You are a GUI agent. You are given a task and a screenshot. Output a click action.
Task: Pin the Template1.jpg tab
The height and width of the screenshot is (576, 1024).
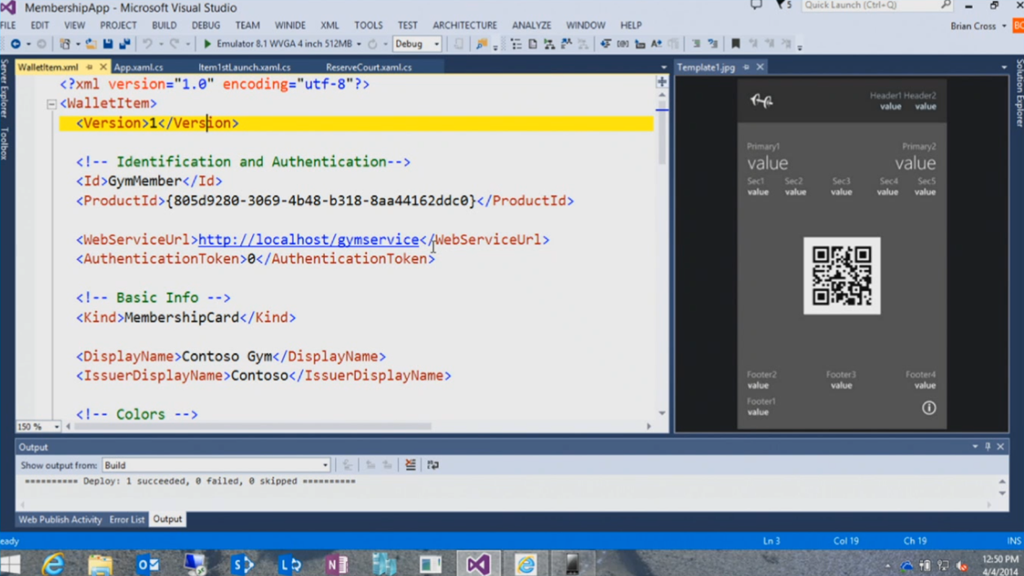tap(746, 67)
